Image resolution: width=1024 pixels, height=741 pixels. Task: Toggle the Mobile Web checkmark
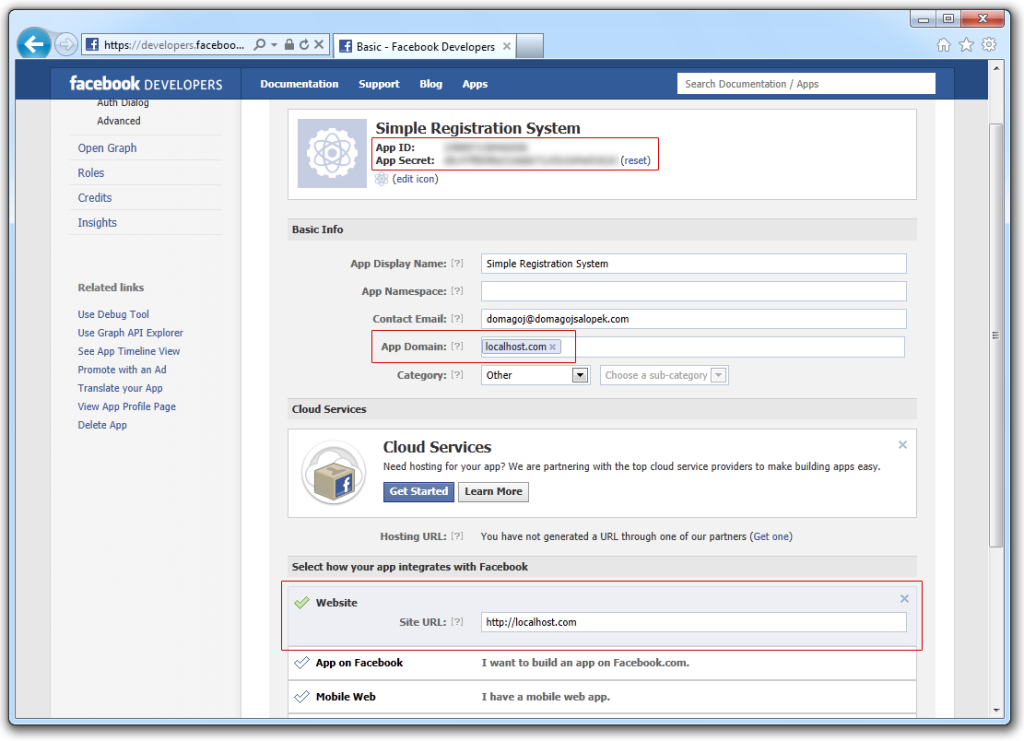coord(302,697)
